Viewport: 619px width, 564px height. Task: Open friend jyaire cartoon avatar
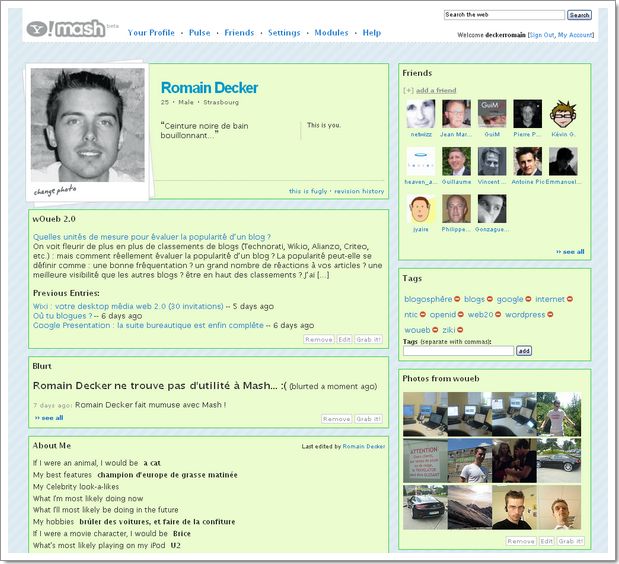coord(421,209)
